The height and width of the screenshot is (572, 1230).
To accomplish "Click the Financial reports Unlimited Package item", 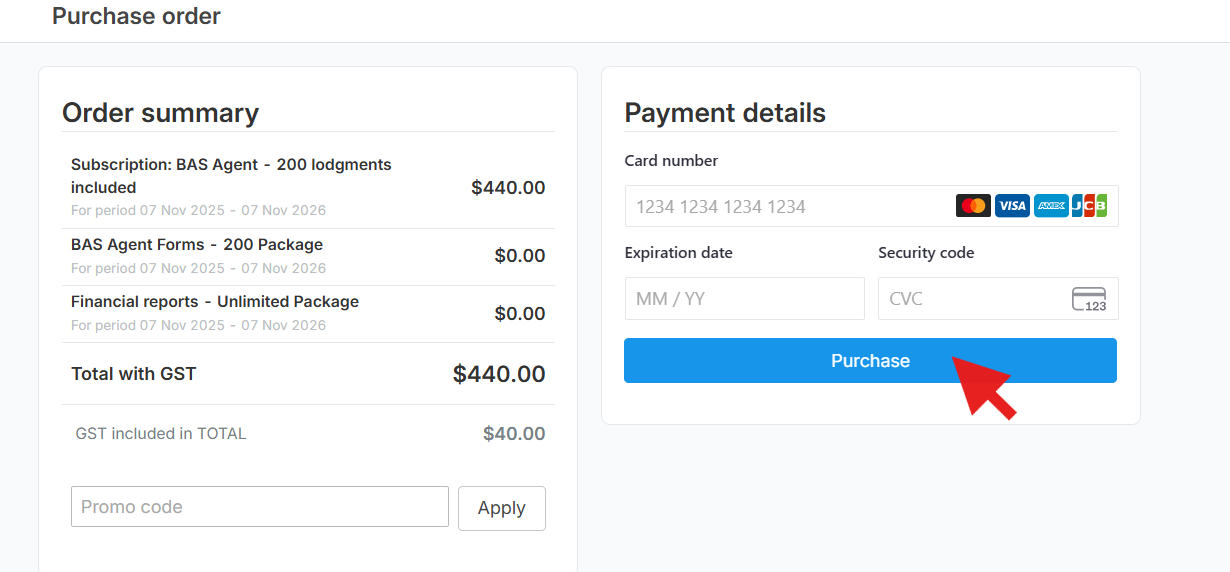I will click(x=215, y=302).
